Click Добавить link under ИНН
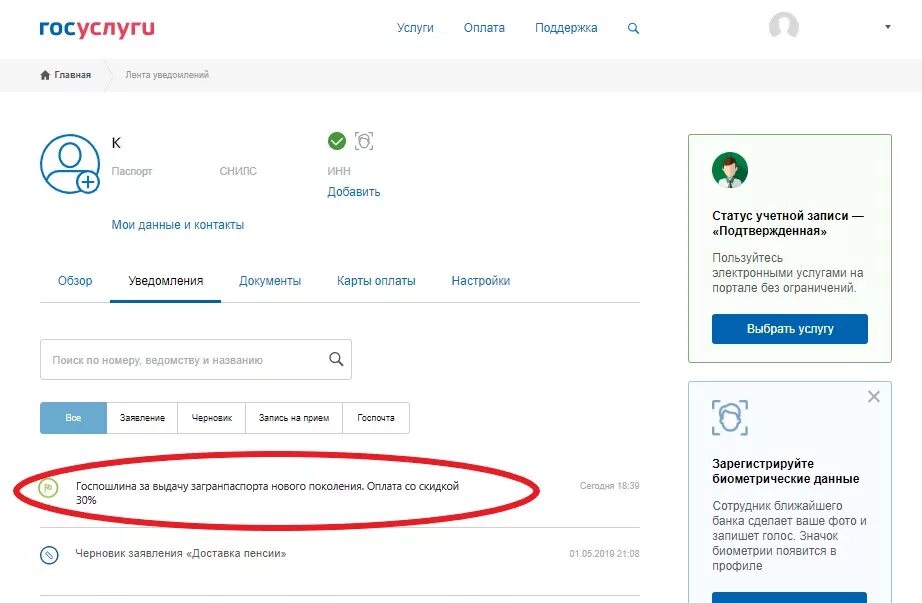This screenshot has height=603, width=922. pyautogui.click(x=354, y=192)
